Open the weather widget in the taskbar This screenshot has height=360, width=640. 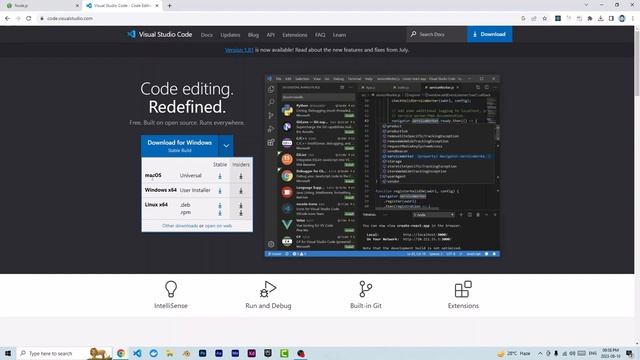coord(513,353)
